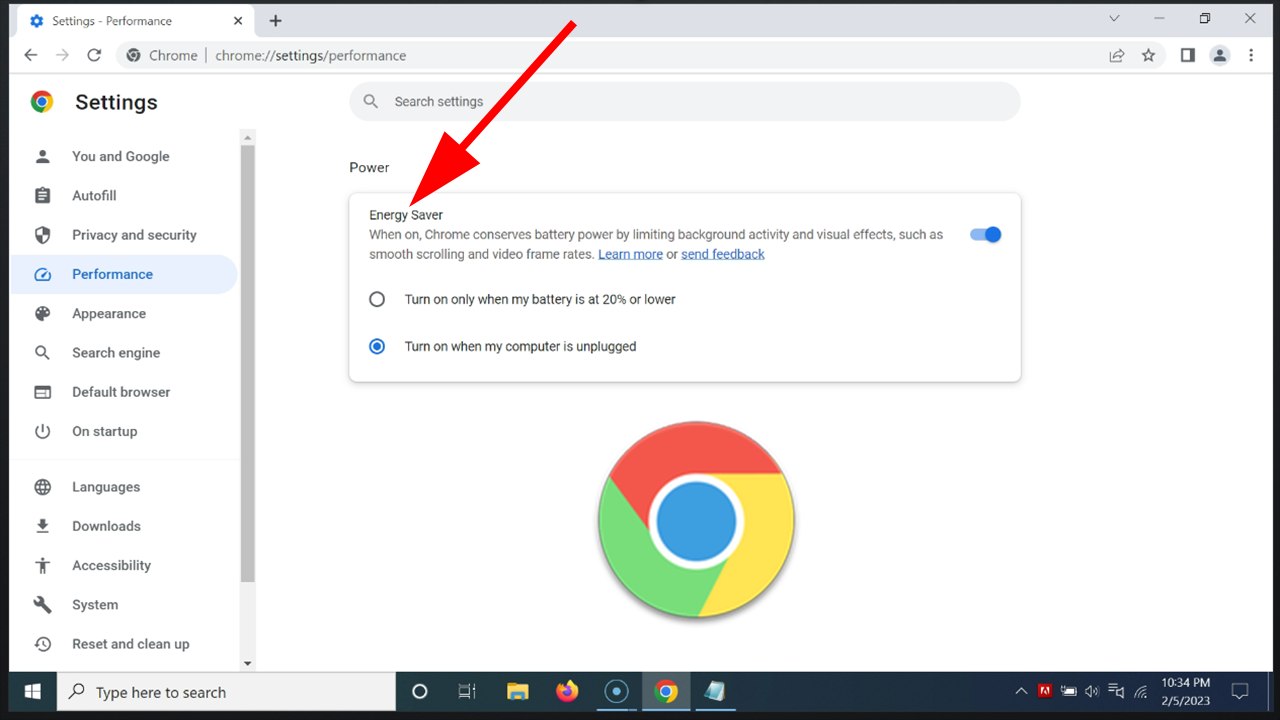Click the volume speaker tray icon
This screenshot has height=720, width=1280.
pos(1093,692)
